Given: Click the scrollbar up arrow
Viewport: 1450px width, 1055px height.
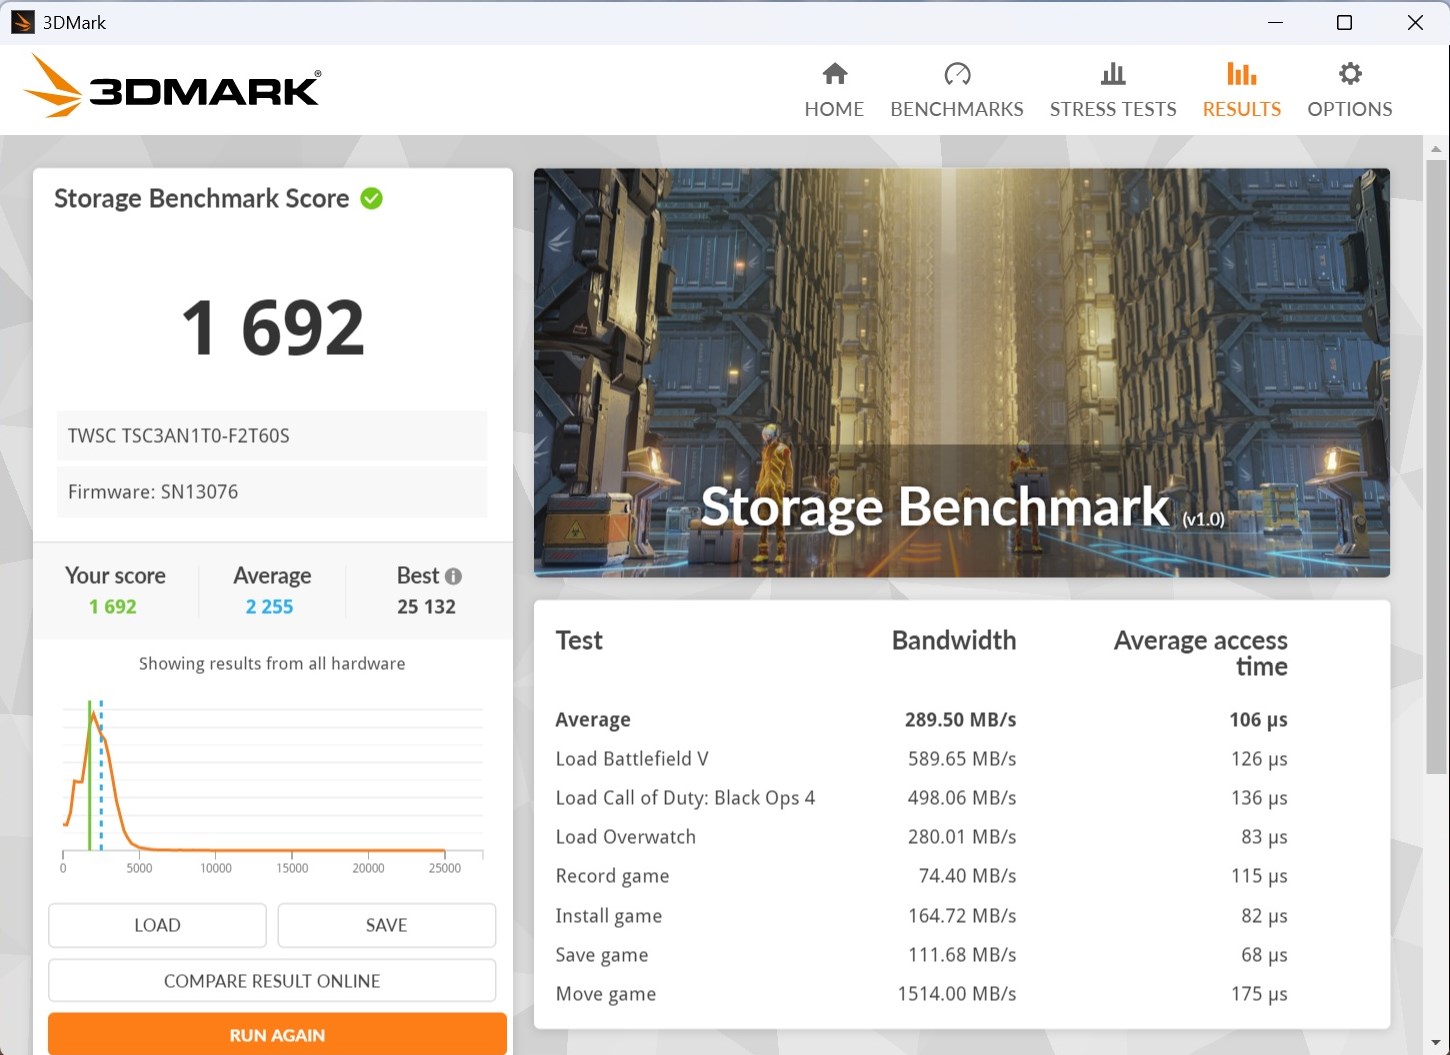Looking at the screenshot, I should pos(1436,148).
